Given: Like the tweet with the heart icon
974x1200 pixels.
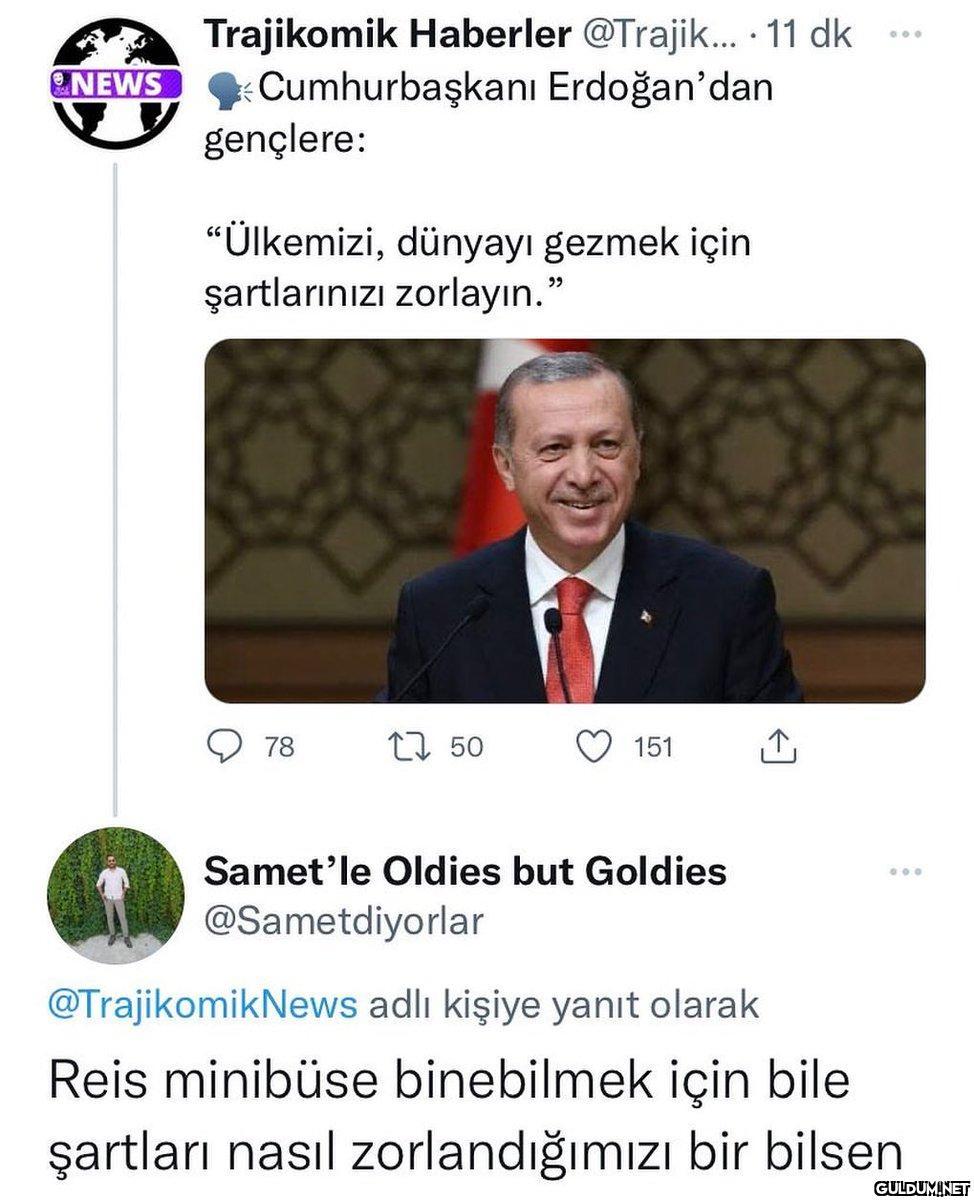Looking at the screenshot, I should [x=596, y=747].
